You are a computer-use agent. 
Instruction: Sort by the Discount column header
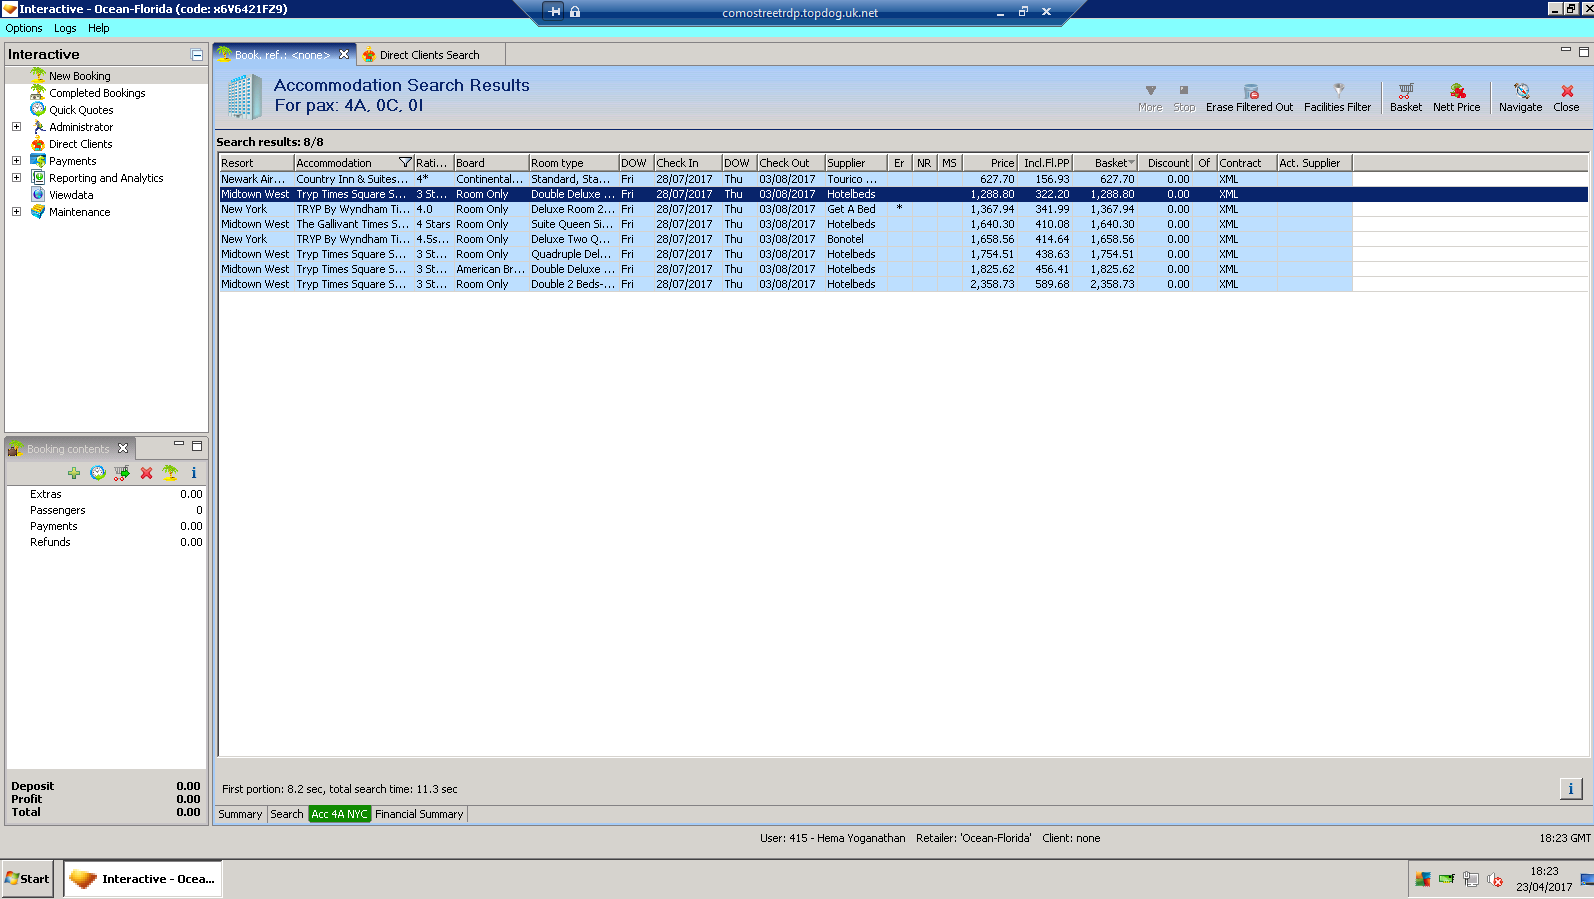click(x=1165, y=163)
